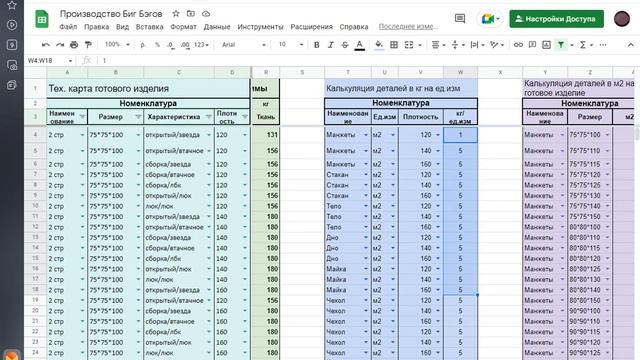This screenshot has height=360, width=640.
Task: Click the browser sidebar star bookmark icon
Action: (x=12, y=5)
